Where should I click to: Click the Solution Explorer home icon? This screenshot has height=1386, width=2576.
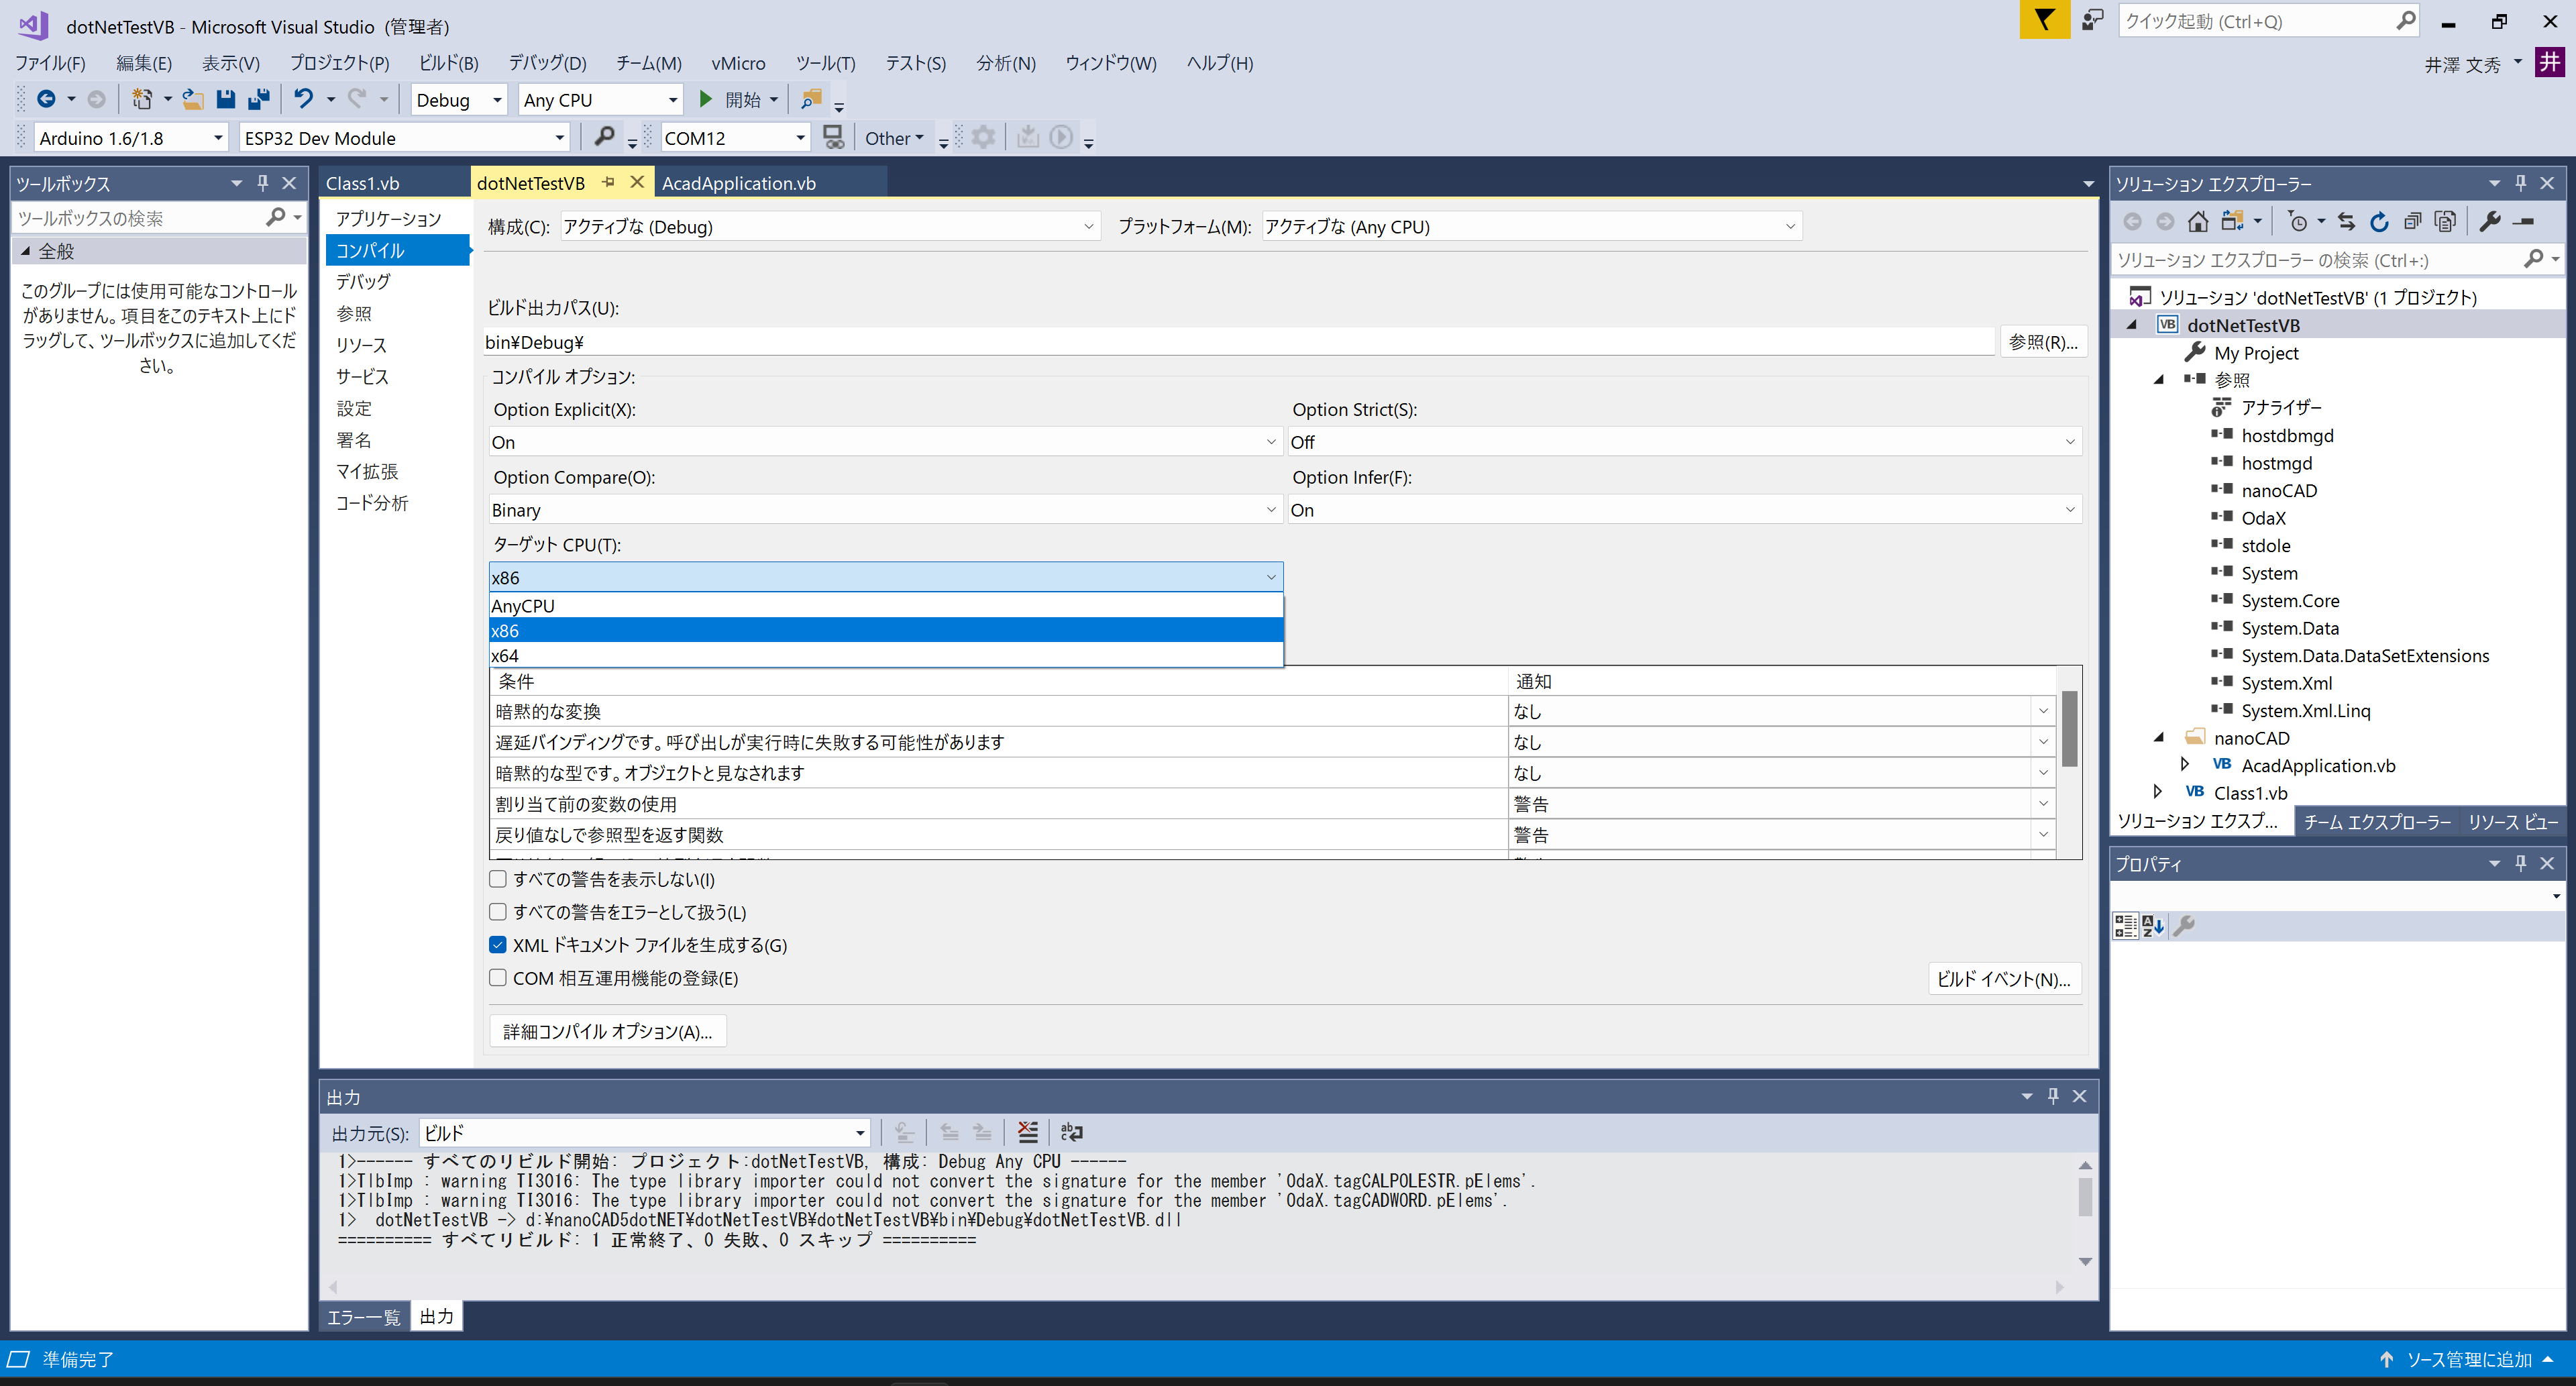point(2198,222)
